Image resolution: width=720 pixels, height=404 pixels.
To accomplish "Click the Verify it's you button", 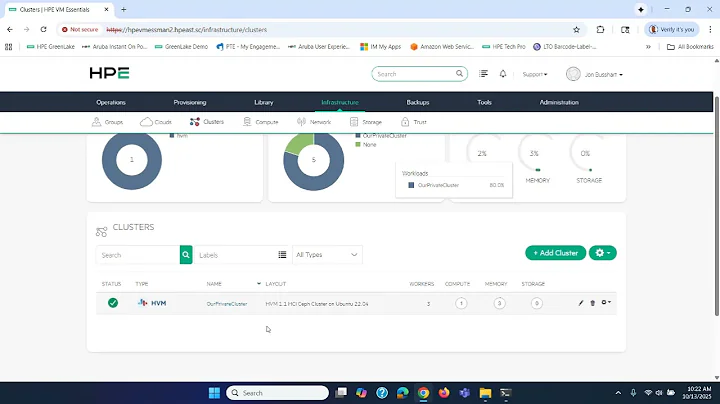I will click(x=671, y=29).
